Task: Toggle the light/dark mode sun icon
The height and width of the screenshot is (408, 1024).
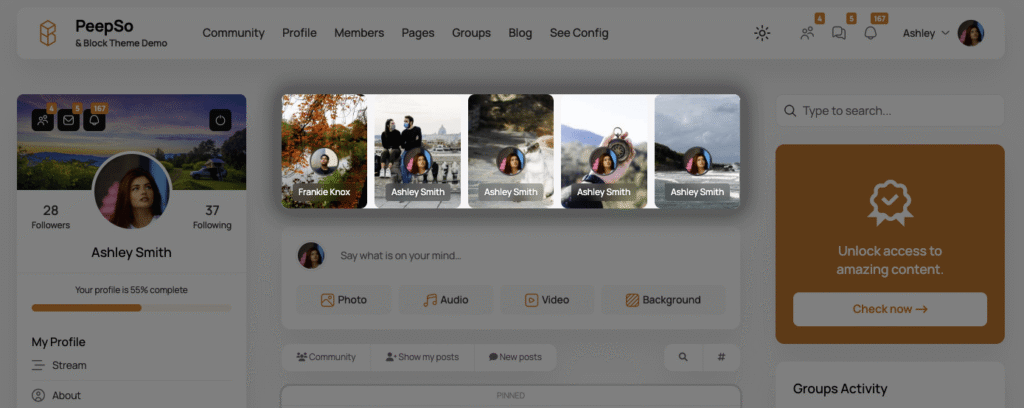Action: pos(762,33)
